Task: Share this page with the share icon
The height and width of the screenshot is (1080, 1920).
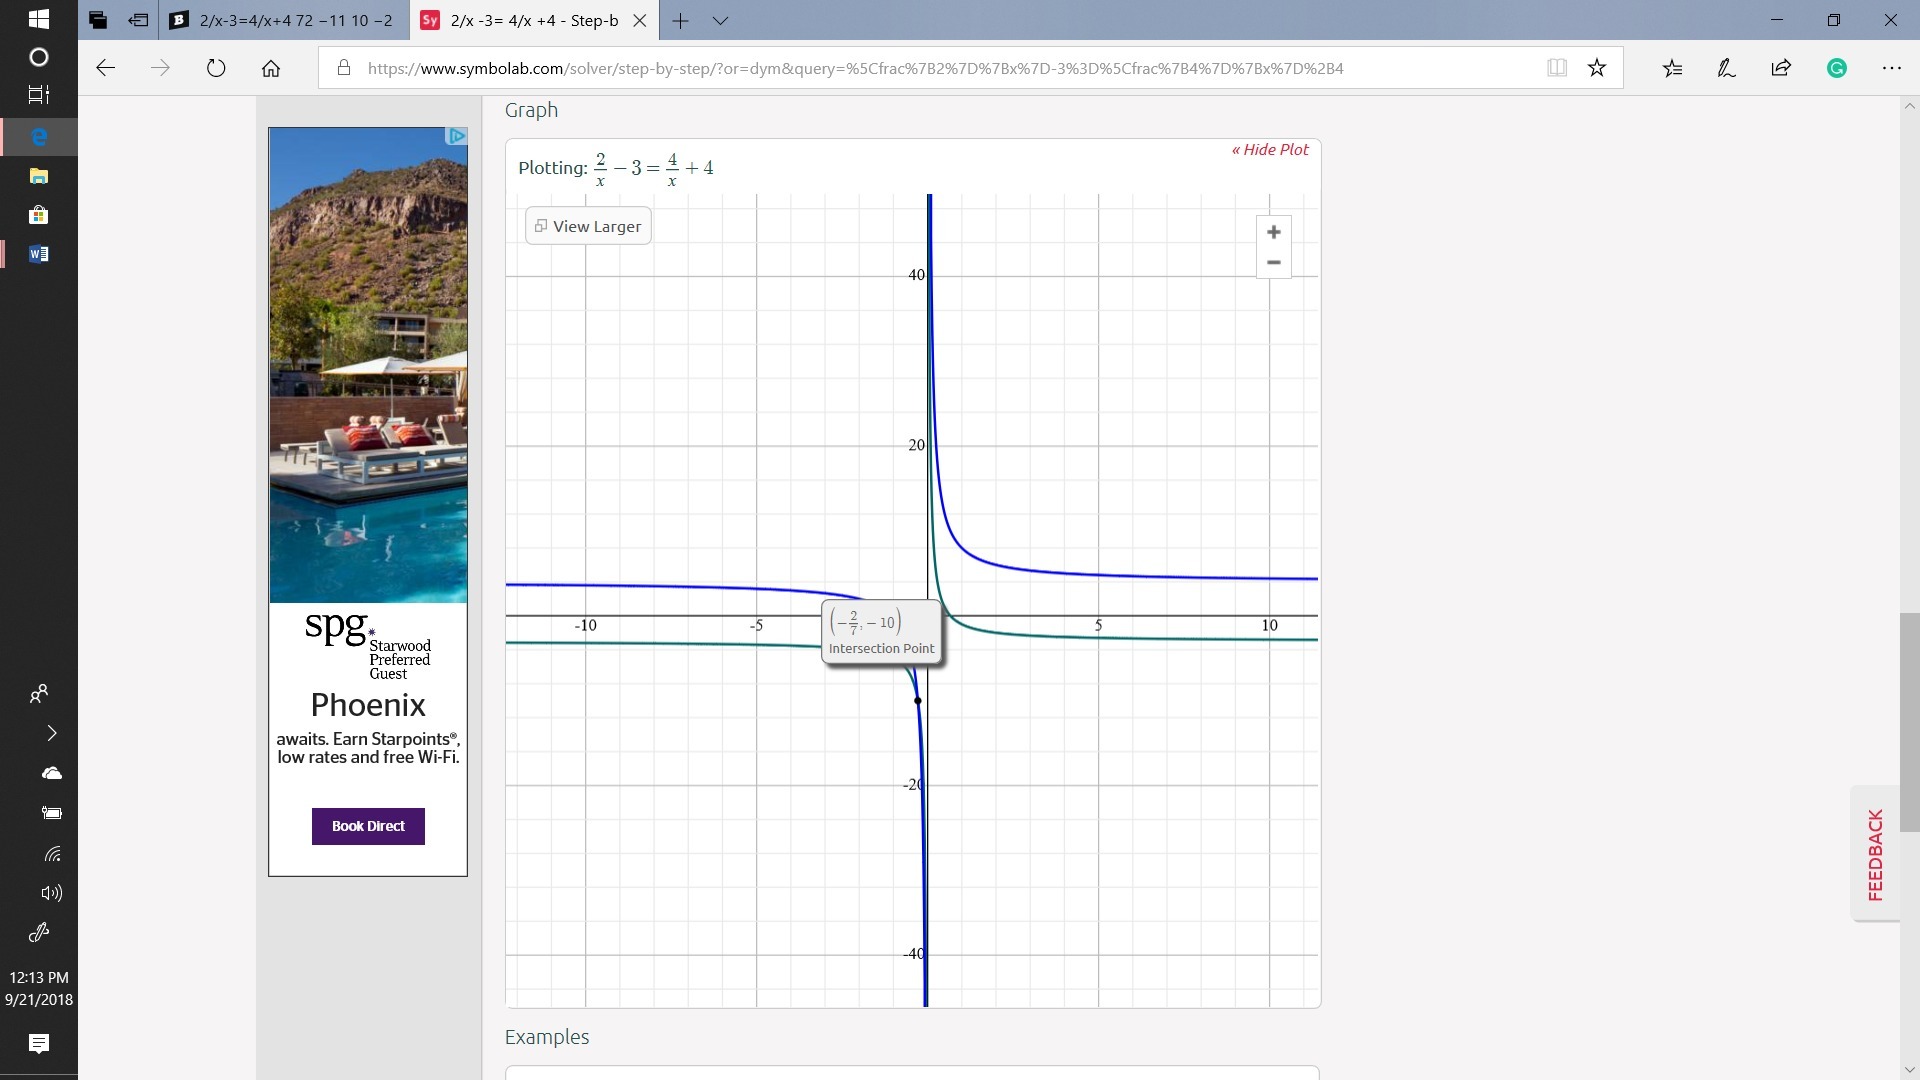Action: click(x=1781, y=68)
